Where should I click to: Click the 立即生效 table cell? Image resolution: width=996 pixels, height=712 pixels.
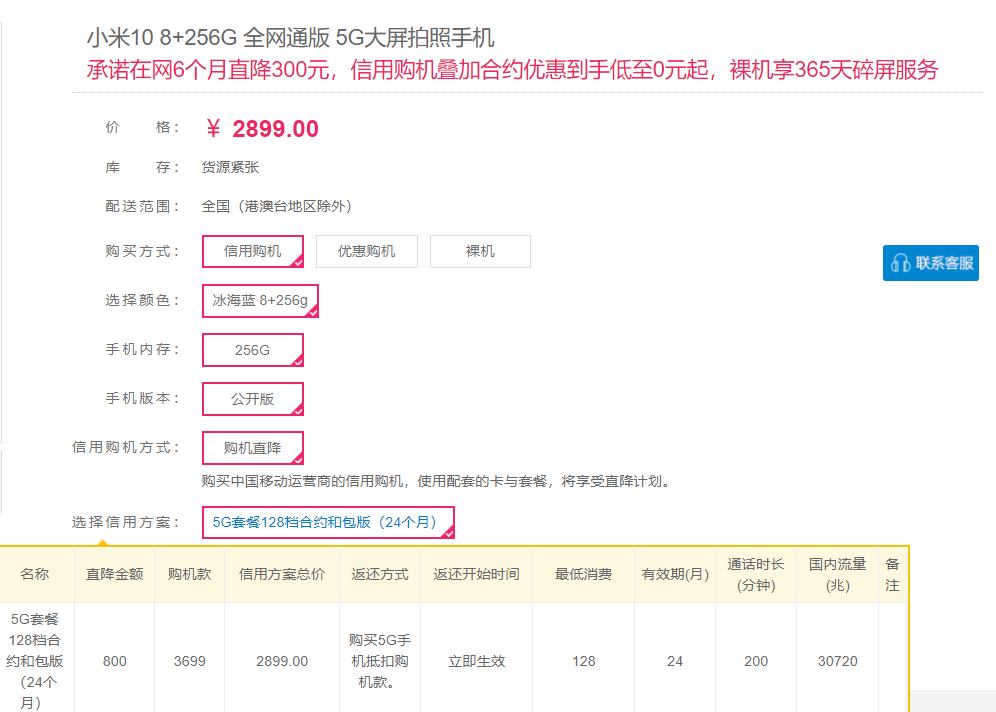point(476,660)
